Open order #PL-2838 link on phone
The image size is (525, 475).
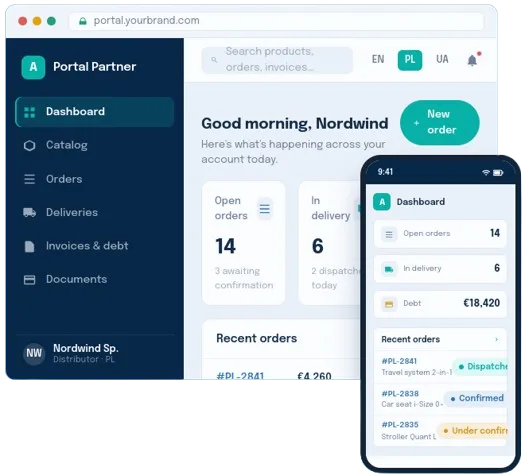click(x=400, y=394)
